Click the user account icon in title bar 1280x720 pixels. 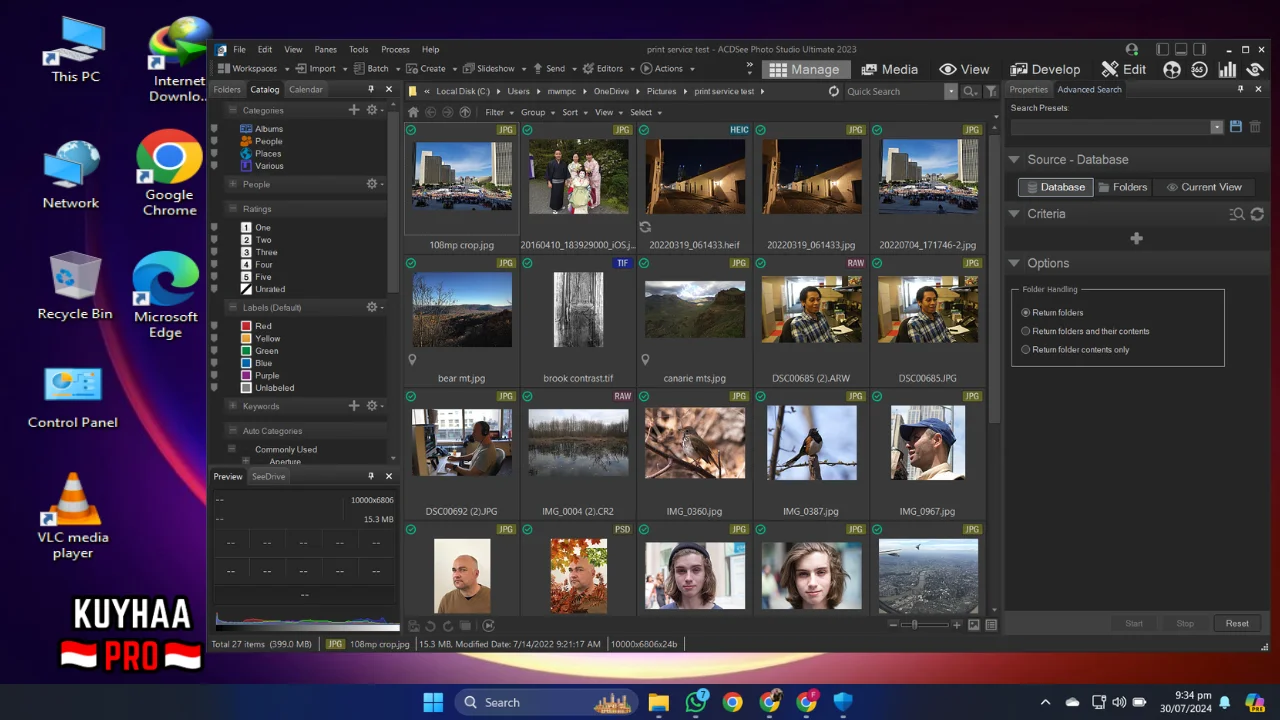pos(1132,49)
